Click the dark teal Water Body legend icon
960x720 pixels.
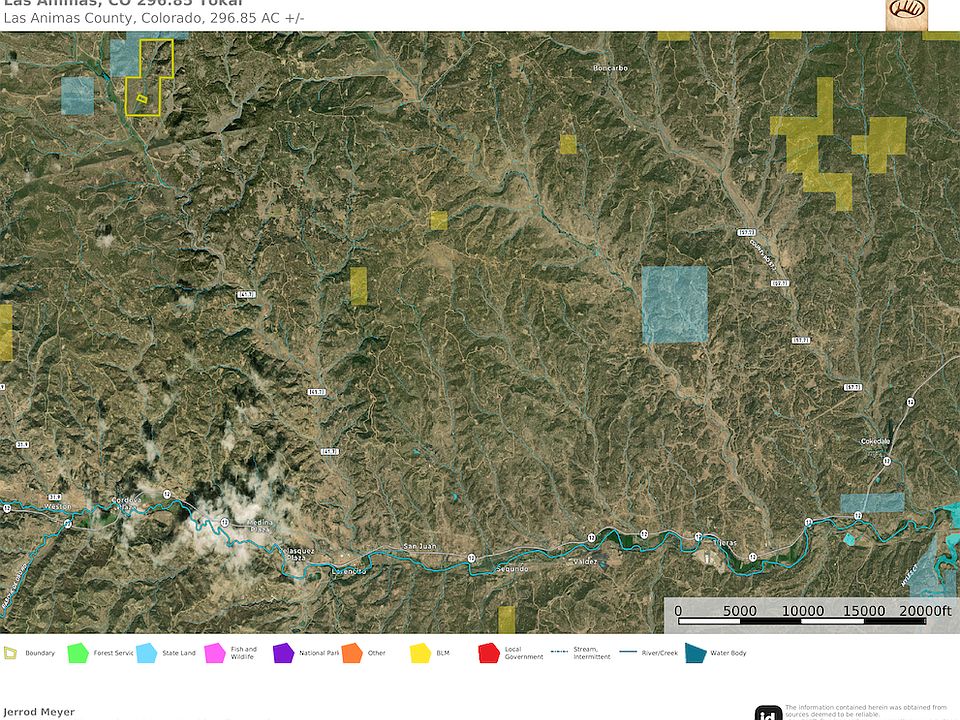696,653
